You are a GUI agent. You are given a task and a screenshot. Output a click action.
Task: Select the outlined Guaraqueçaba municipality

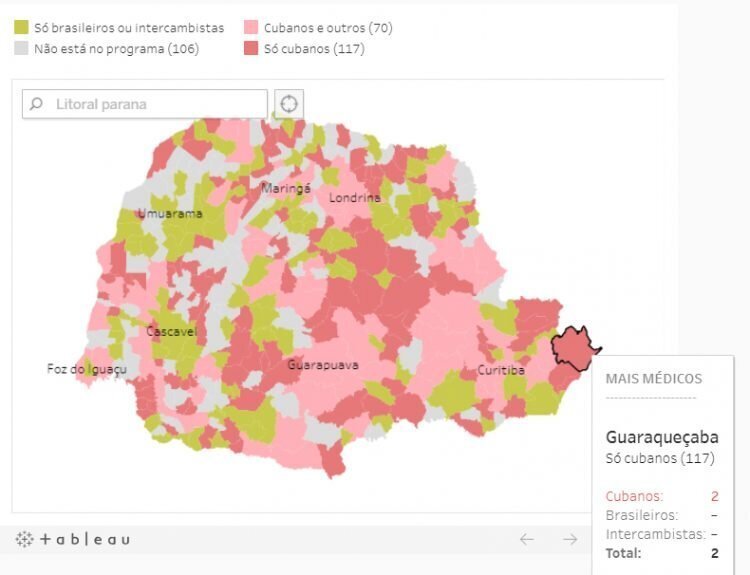573,349
